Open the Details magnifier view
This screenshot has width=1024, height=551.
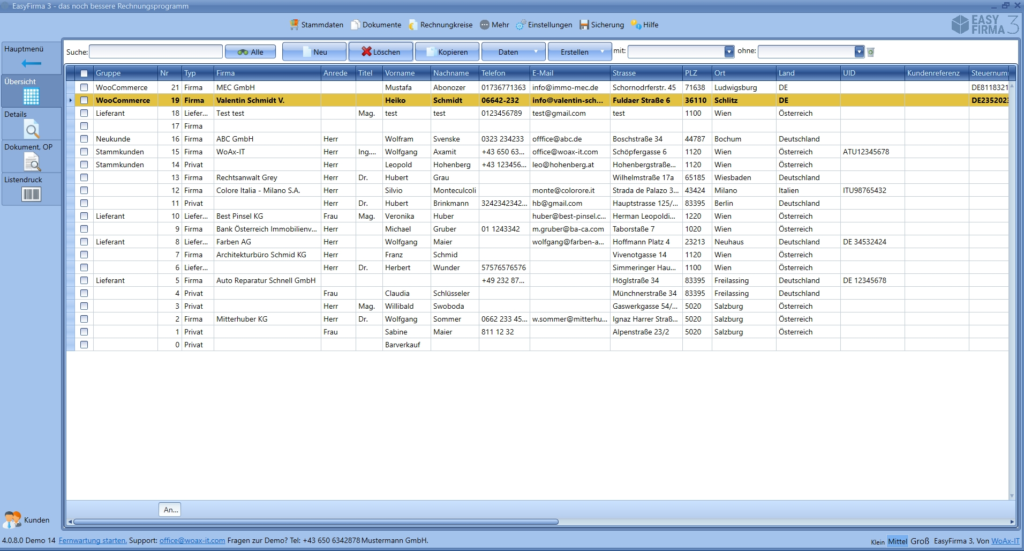tap(30, 126)
